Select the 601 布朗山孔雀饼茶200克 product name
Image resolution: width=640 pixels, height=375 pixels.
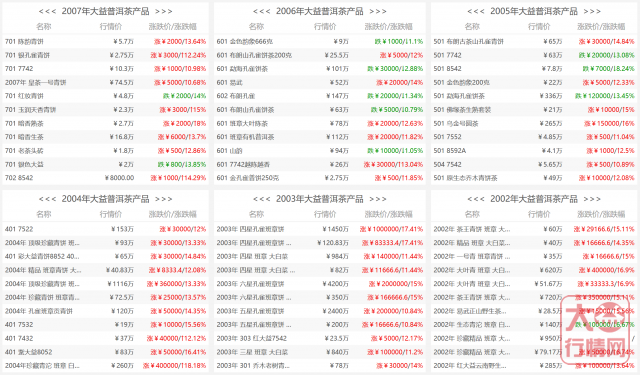[254, 55]
